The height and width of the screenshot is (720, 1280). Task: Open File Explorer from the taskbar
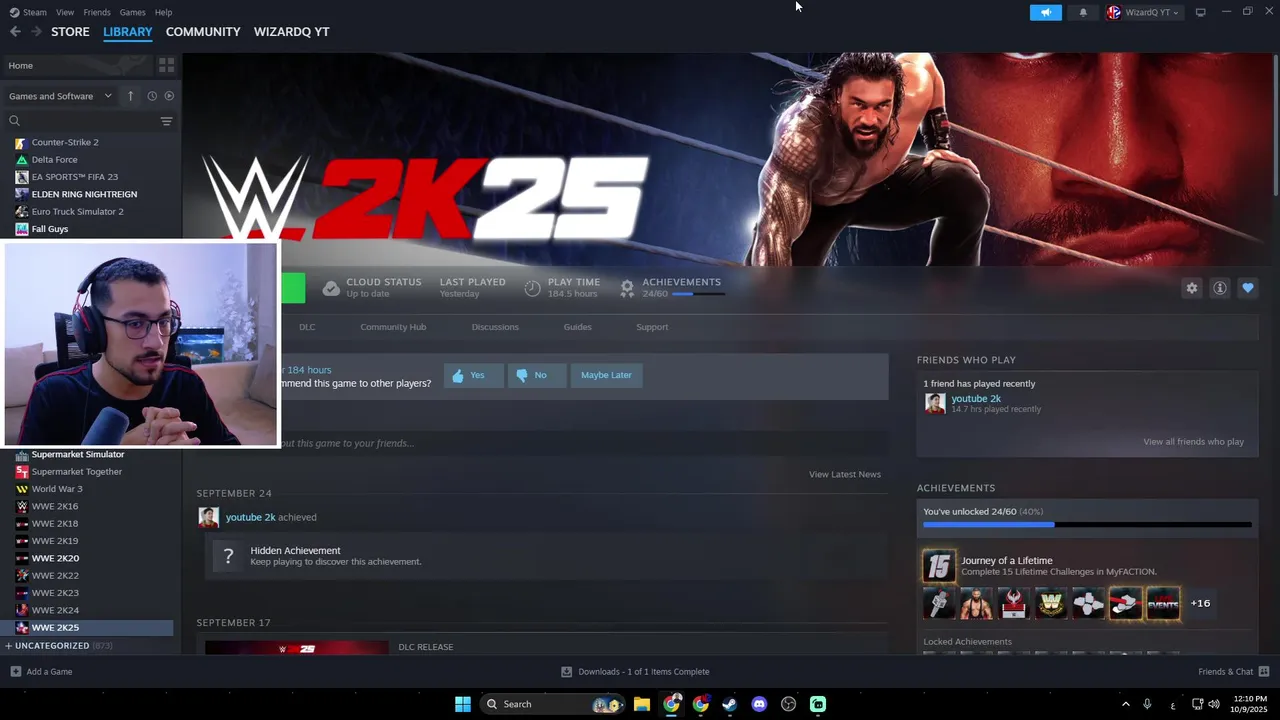coord(642,704)
